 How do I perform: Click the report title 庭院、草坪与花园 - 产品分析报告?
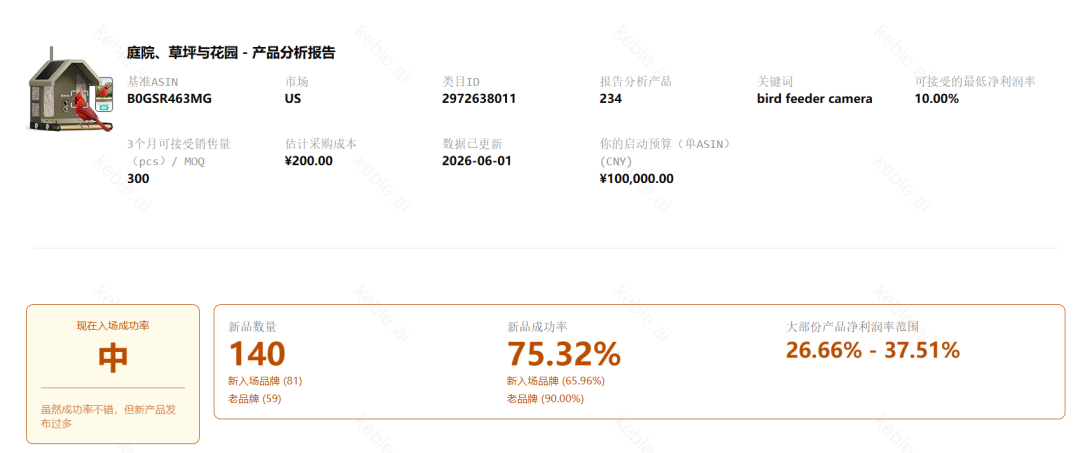pyautogui.click(x=231, y=53)
